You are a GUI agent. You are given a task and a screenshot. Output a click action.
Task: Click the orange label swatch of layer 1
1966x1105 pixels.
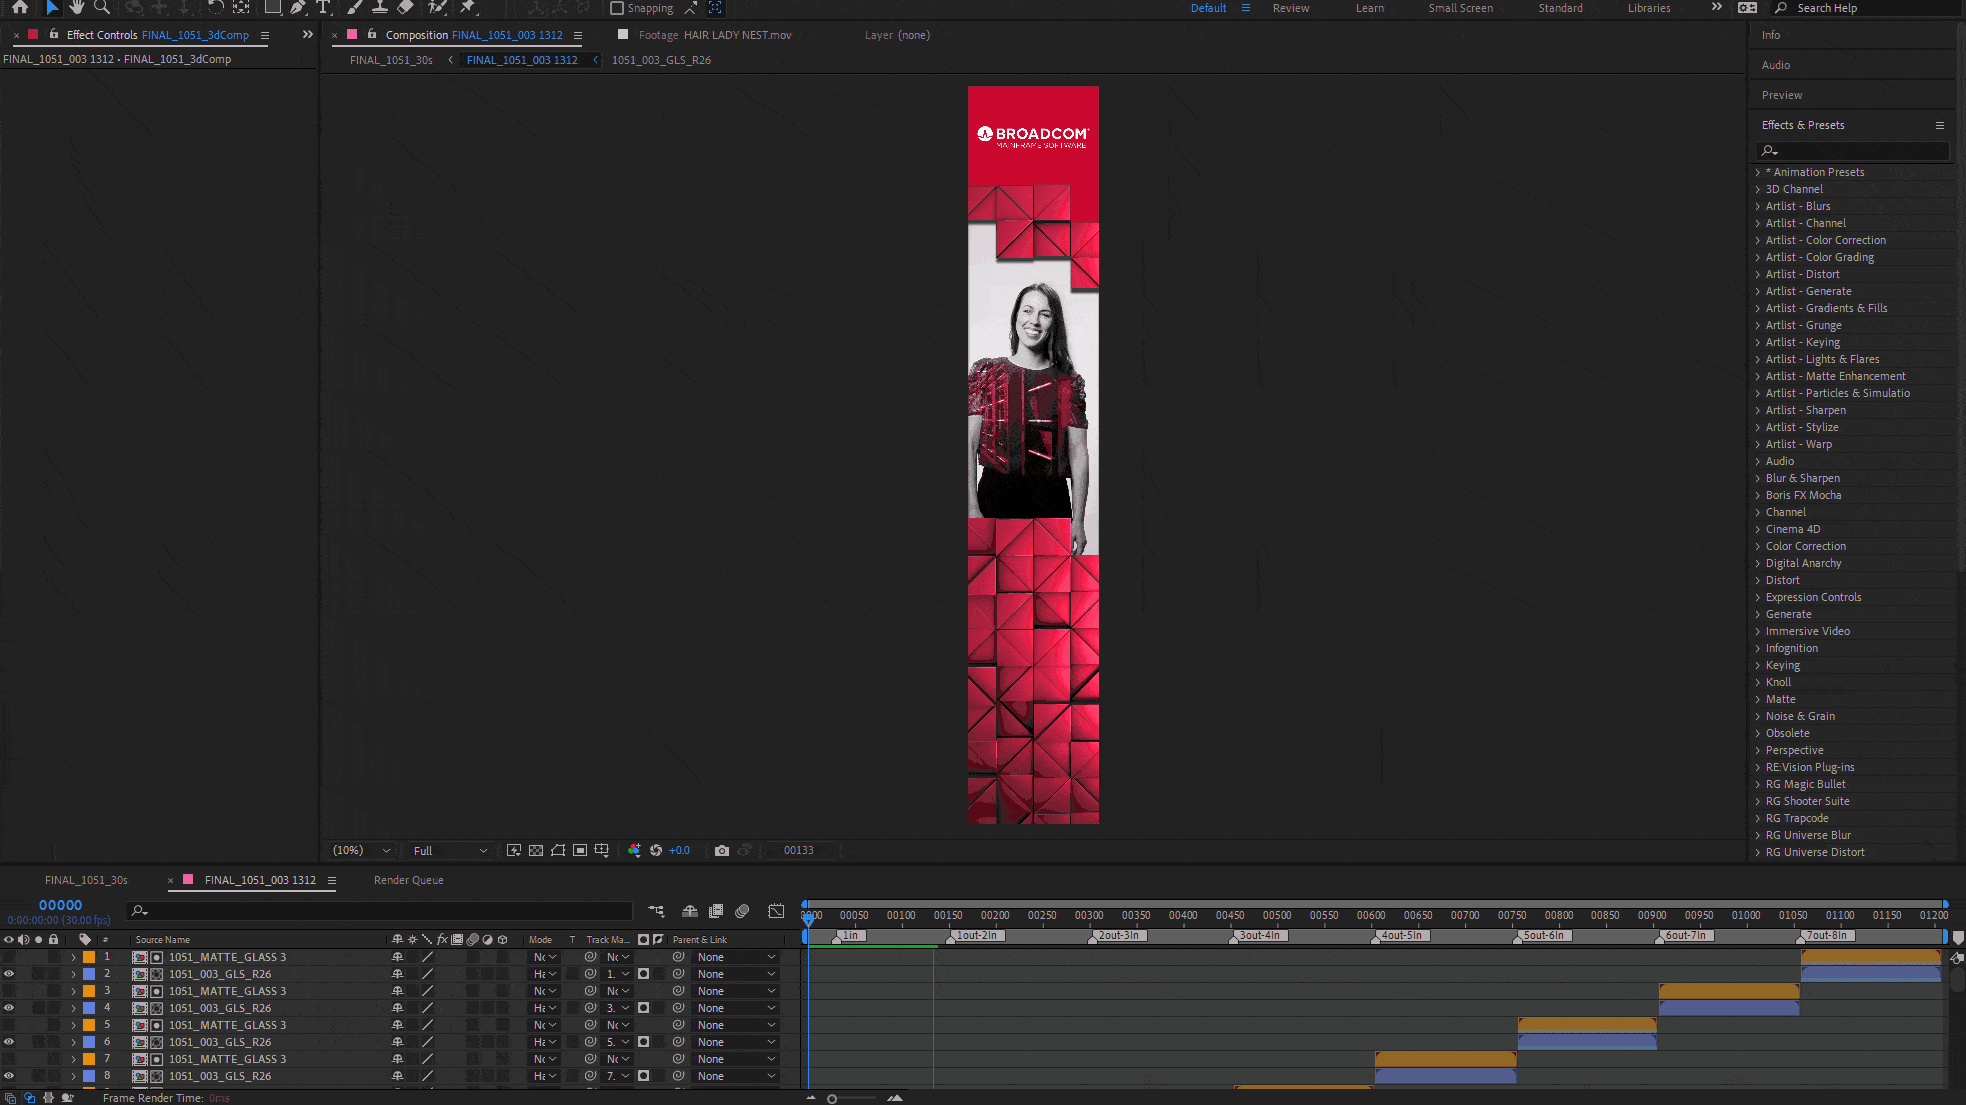point(89,957)
